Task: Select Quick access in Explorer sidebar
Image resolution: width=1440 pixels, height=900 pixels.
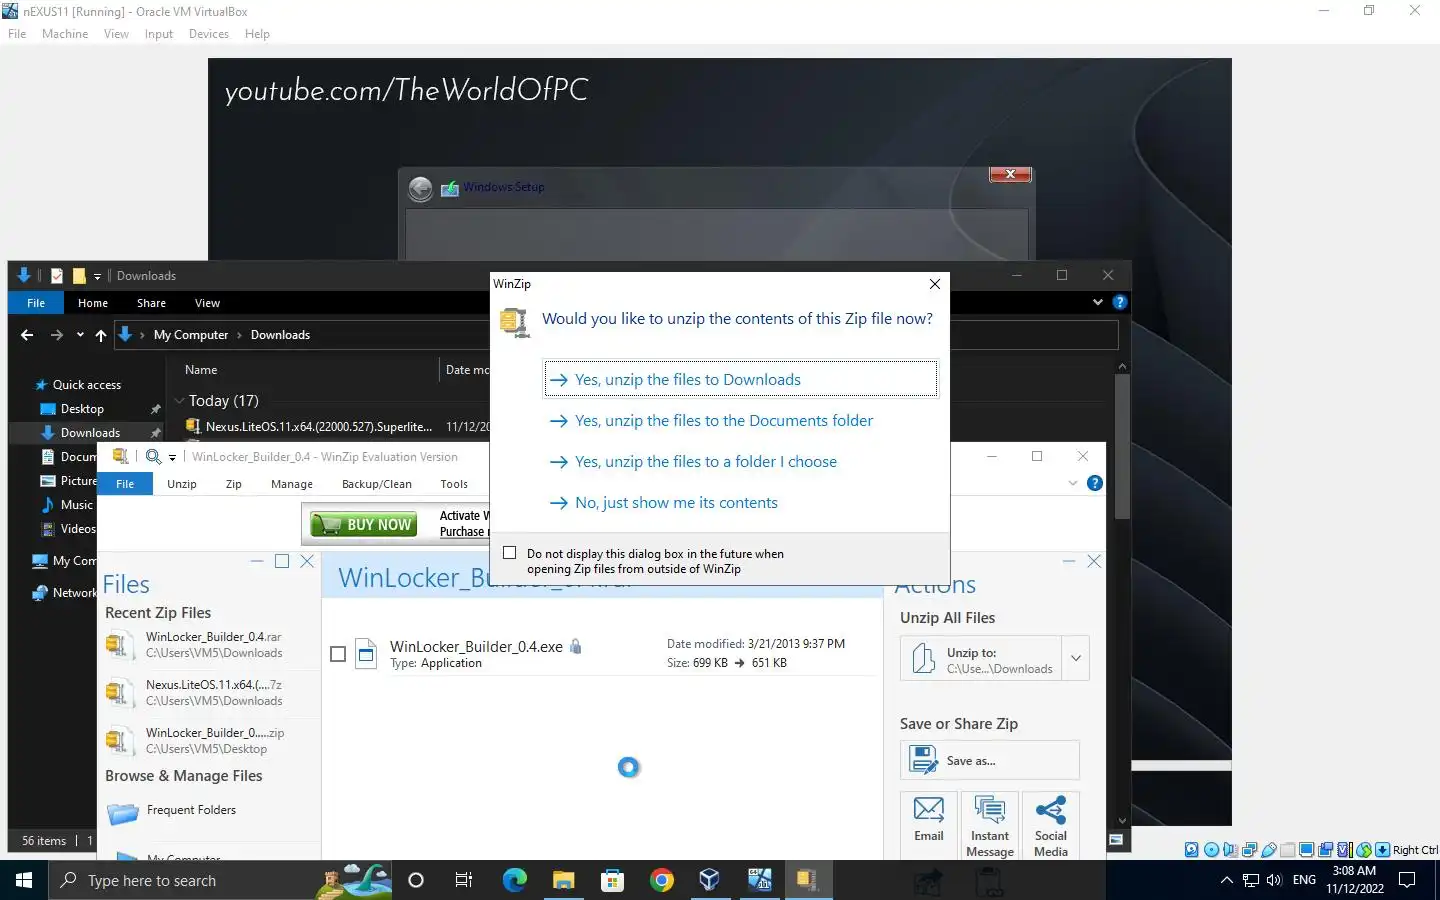Action: pos(78,385)
